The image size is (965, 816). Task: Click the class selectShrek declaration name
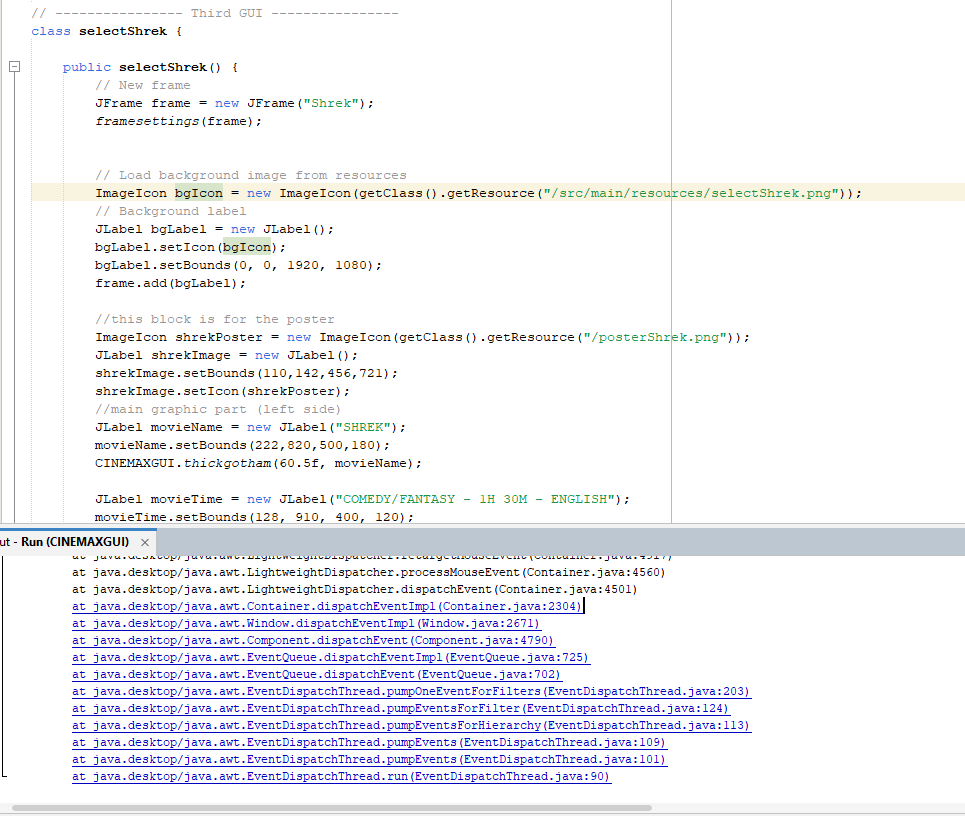(122, 31)
